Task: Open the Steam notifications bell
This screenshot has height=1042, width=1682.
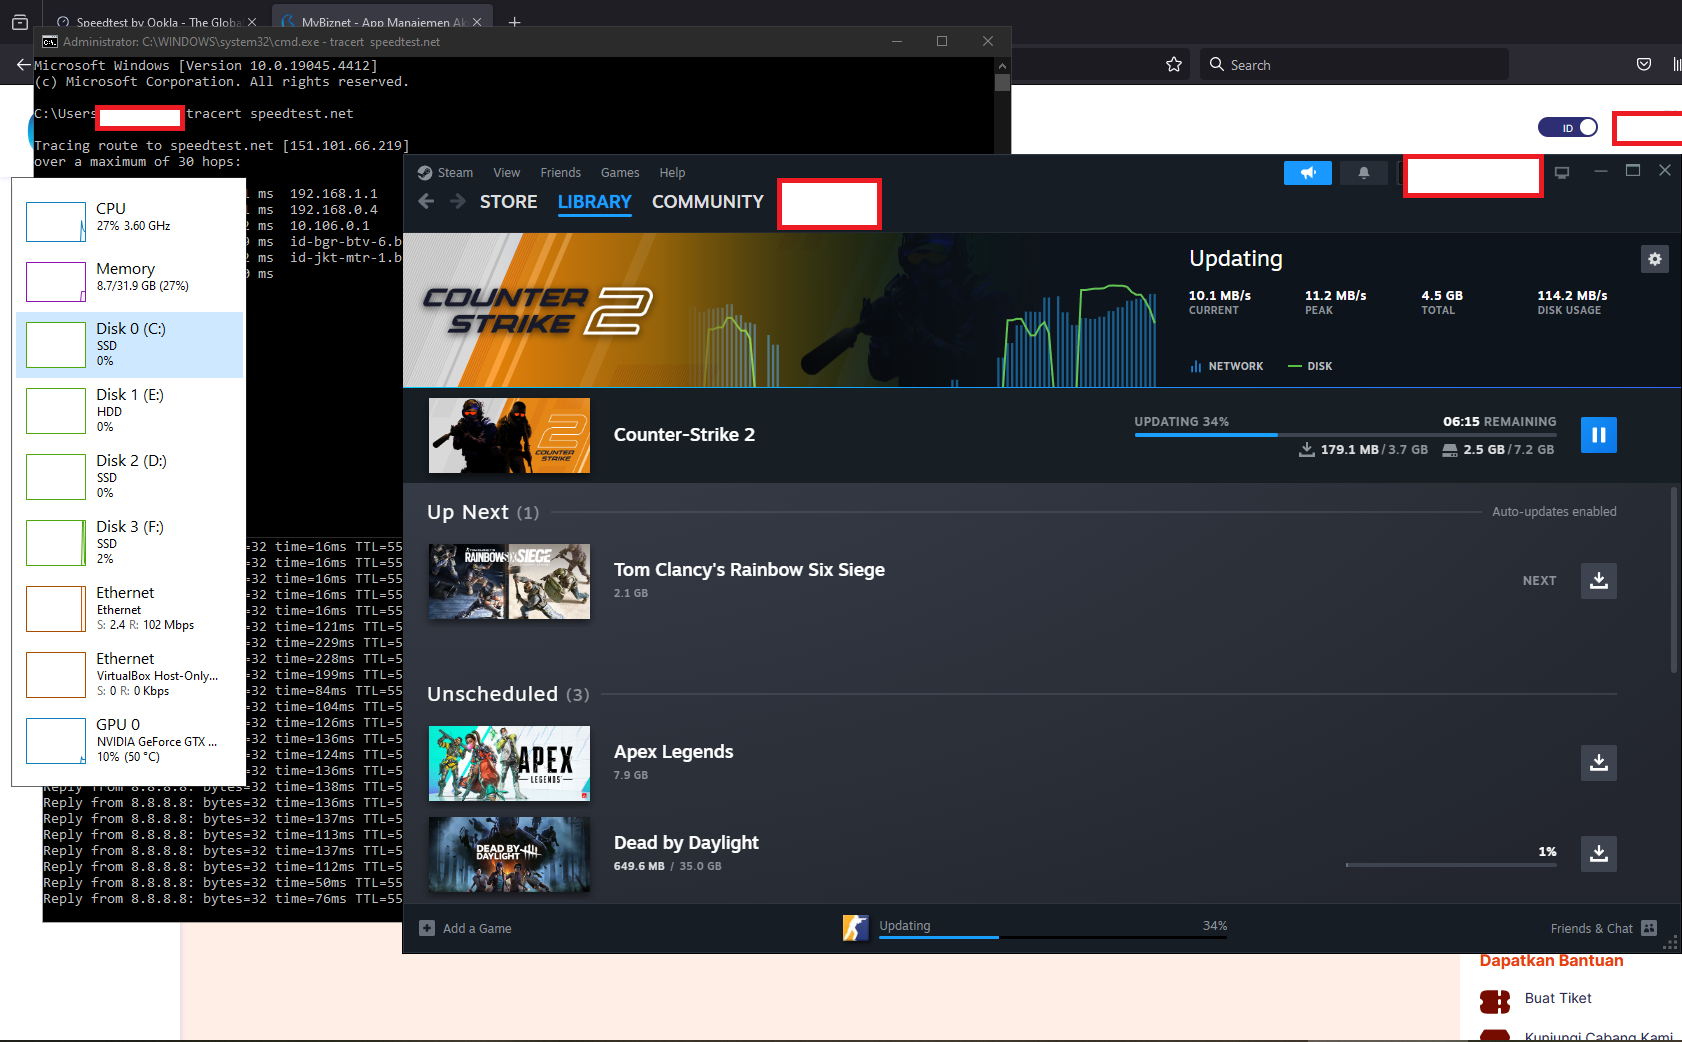Action: 1363,172
